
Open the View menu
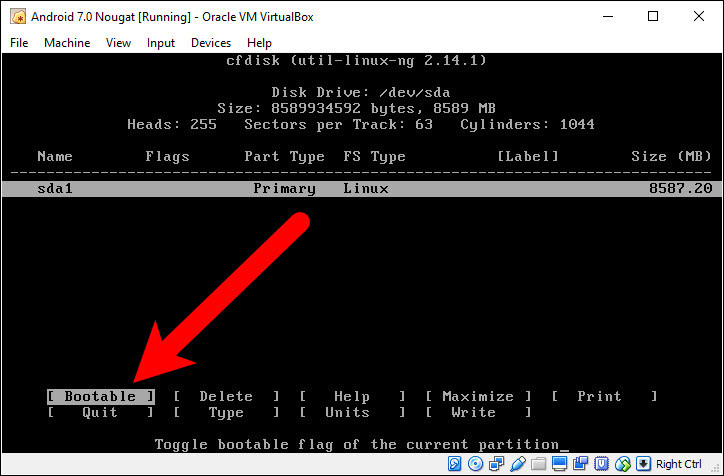pyautogui.click(x=118, y=43)
